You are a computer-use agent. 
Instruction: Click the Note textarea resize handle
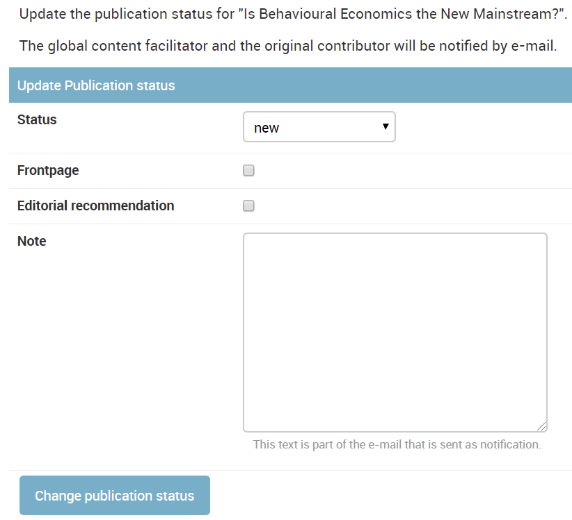[542, 427]
